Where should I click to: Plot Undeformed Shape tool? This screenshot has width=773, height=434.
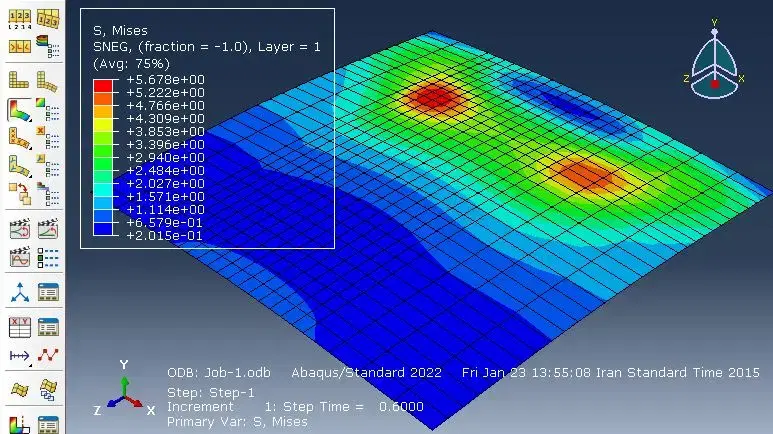(x=19, y=80)
